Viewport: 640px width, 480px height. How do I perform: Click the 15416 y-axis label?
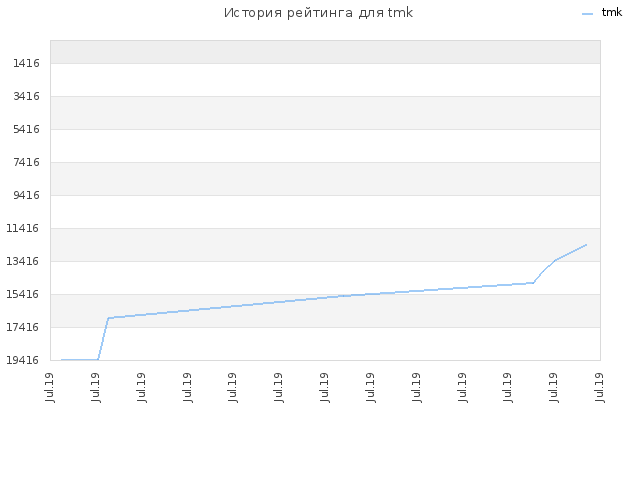[x=23, y=294]
